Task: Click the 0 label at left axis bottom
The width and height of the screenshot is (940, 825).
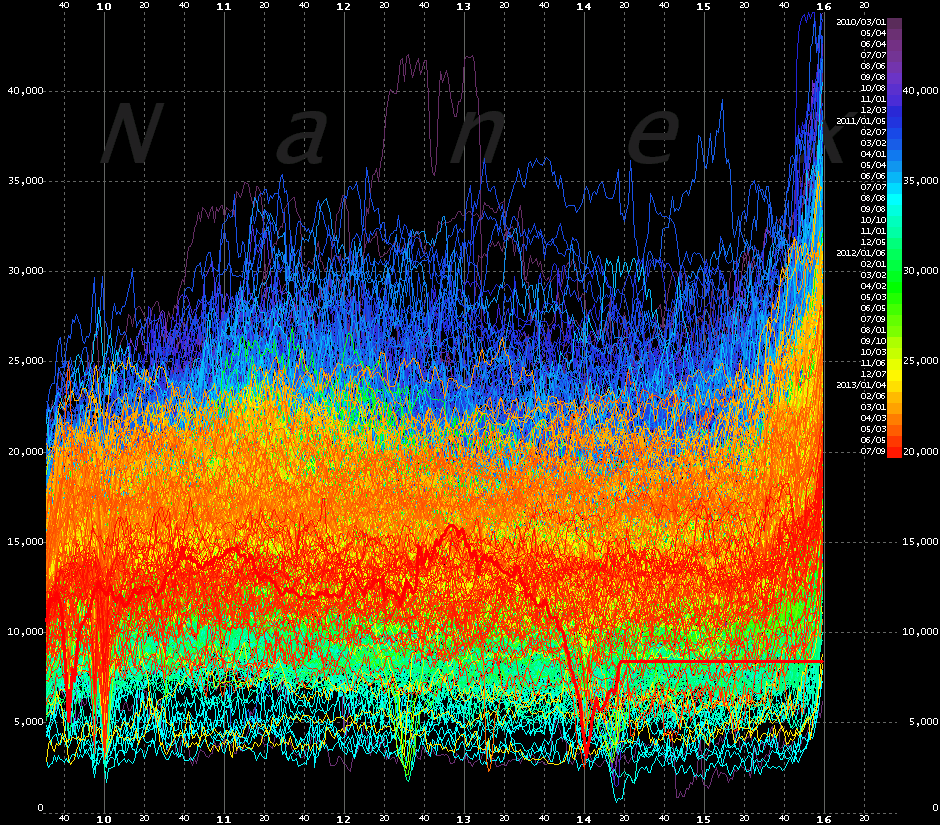Action: [40, 807]
